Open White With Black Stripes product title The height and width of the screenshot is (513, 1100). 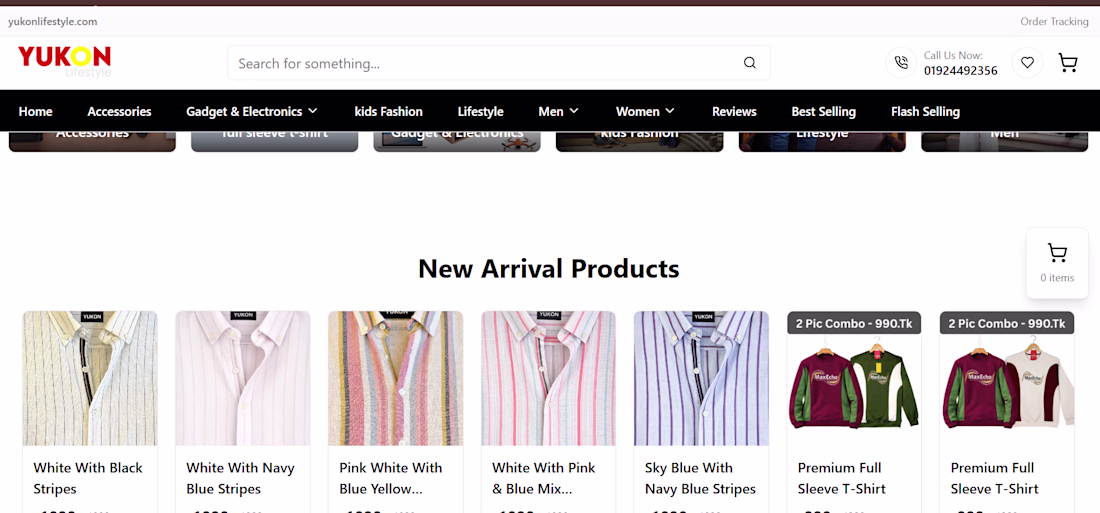pyautogui.click(x=88, y=478)
